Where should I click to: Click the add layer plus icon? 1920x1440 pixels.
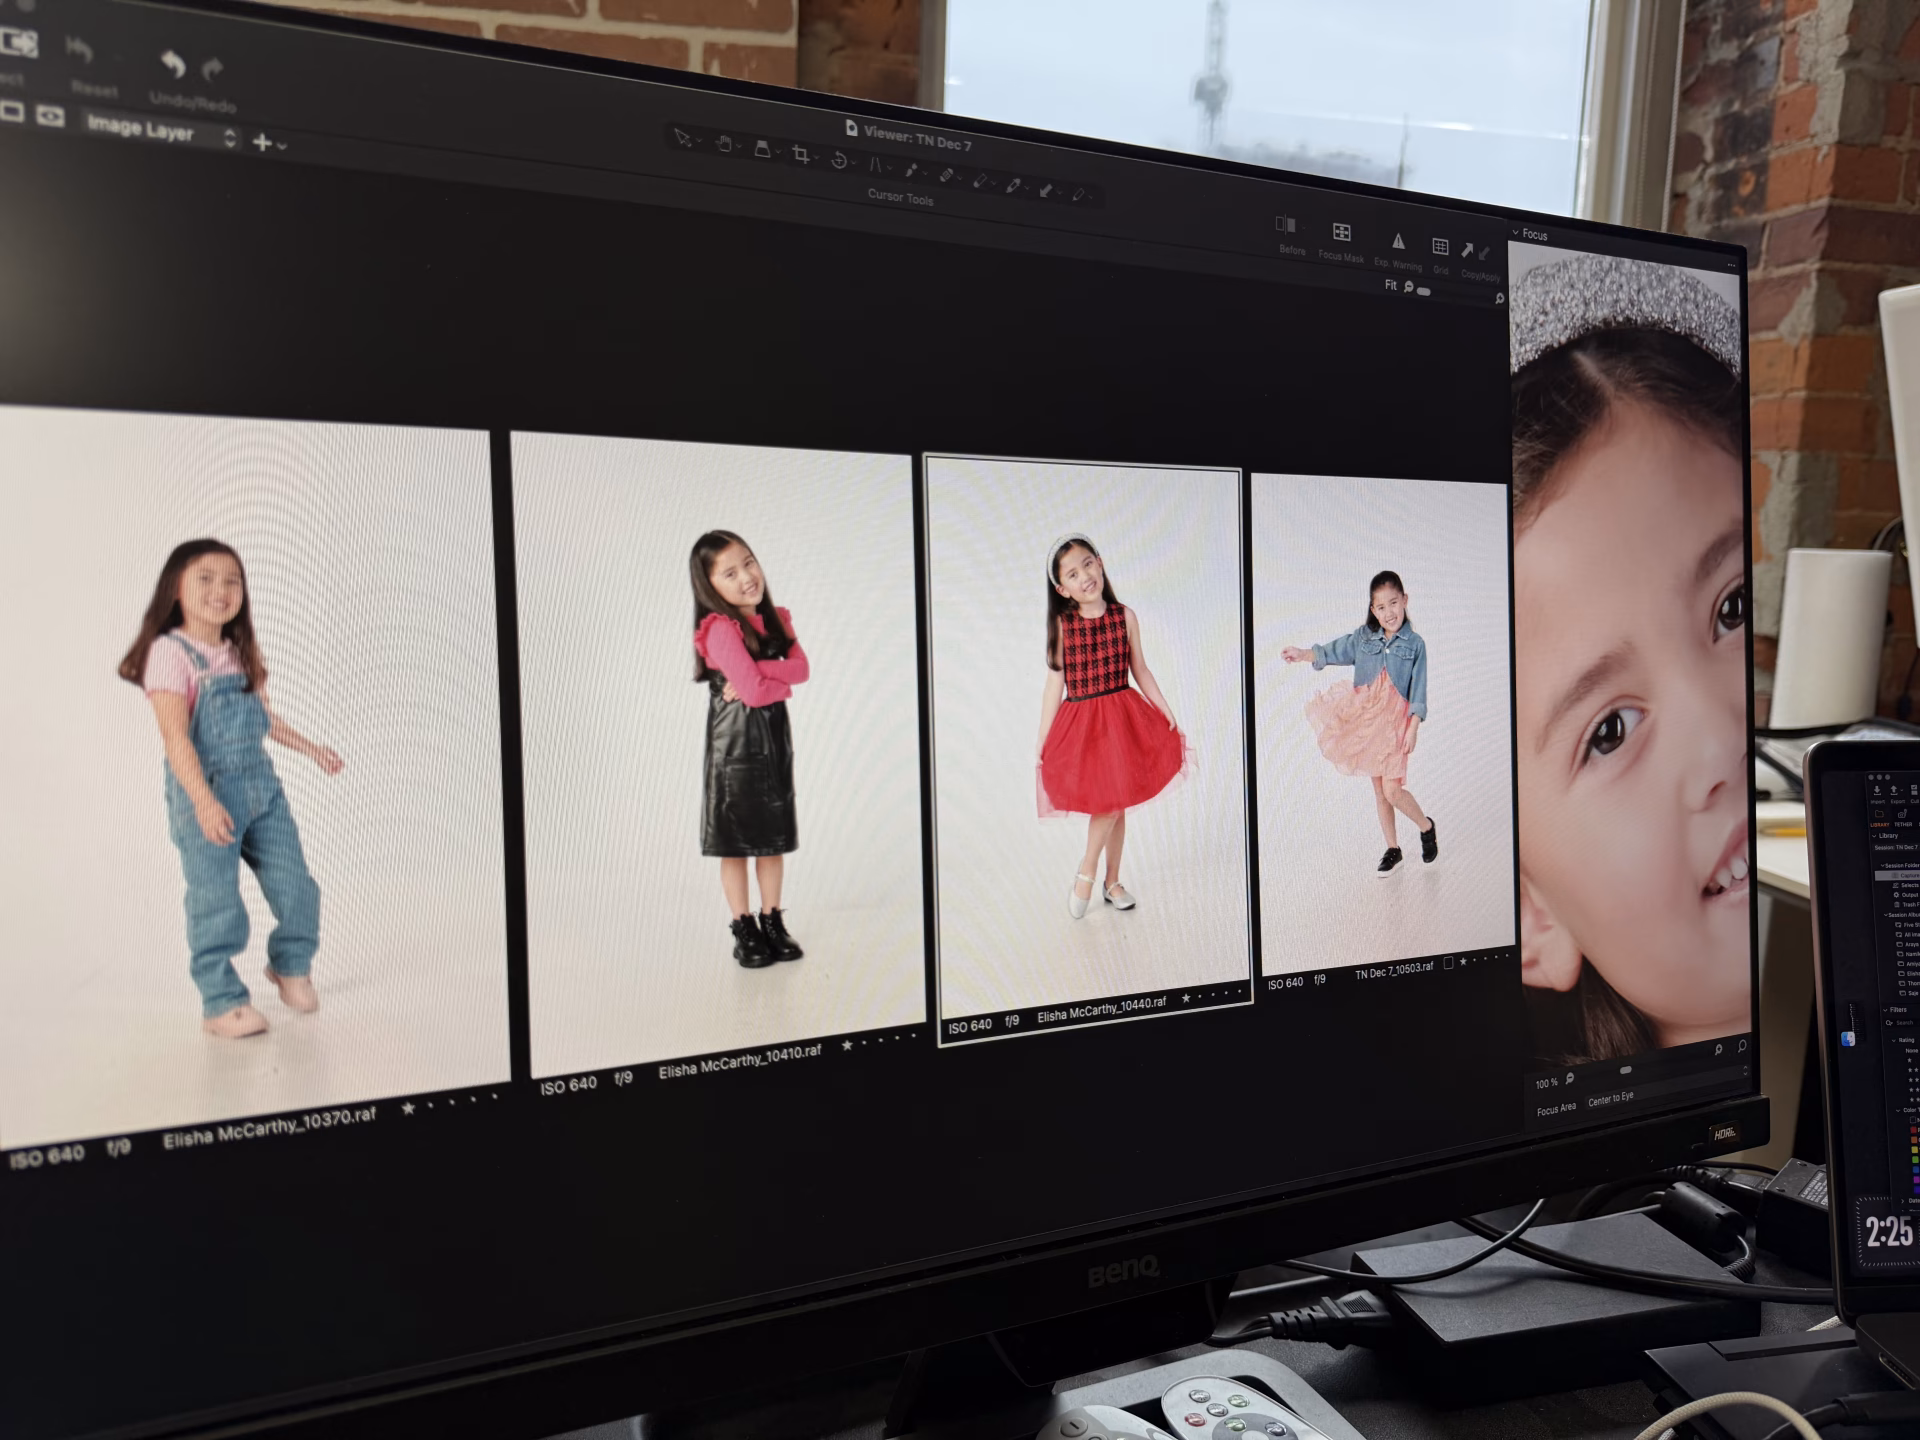262,142
